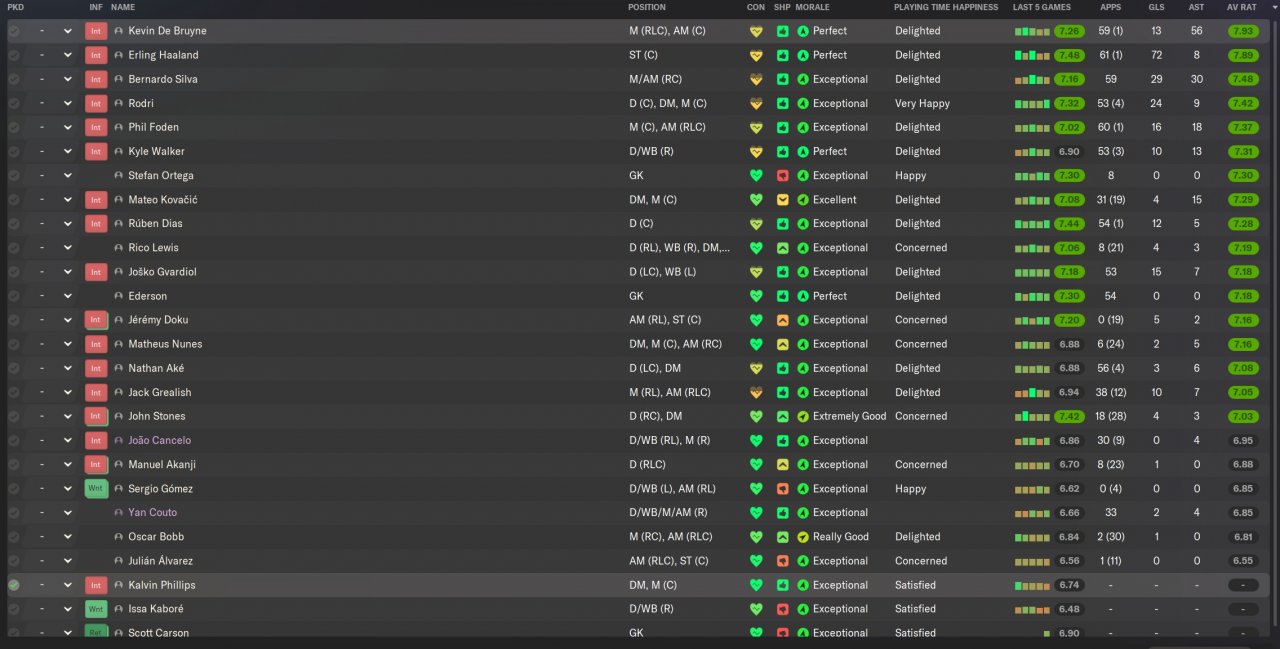
Task: Open Stefan Ortega's player profile
Action: (x=161, y=176)
